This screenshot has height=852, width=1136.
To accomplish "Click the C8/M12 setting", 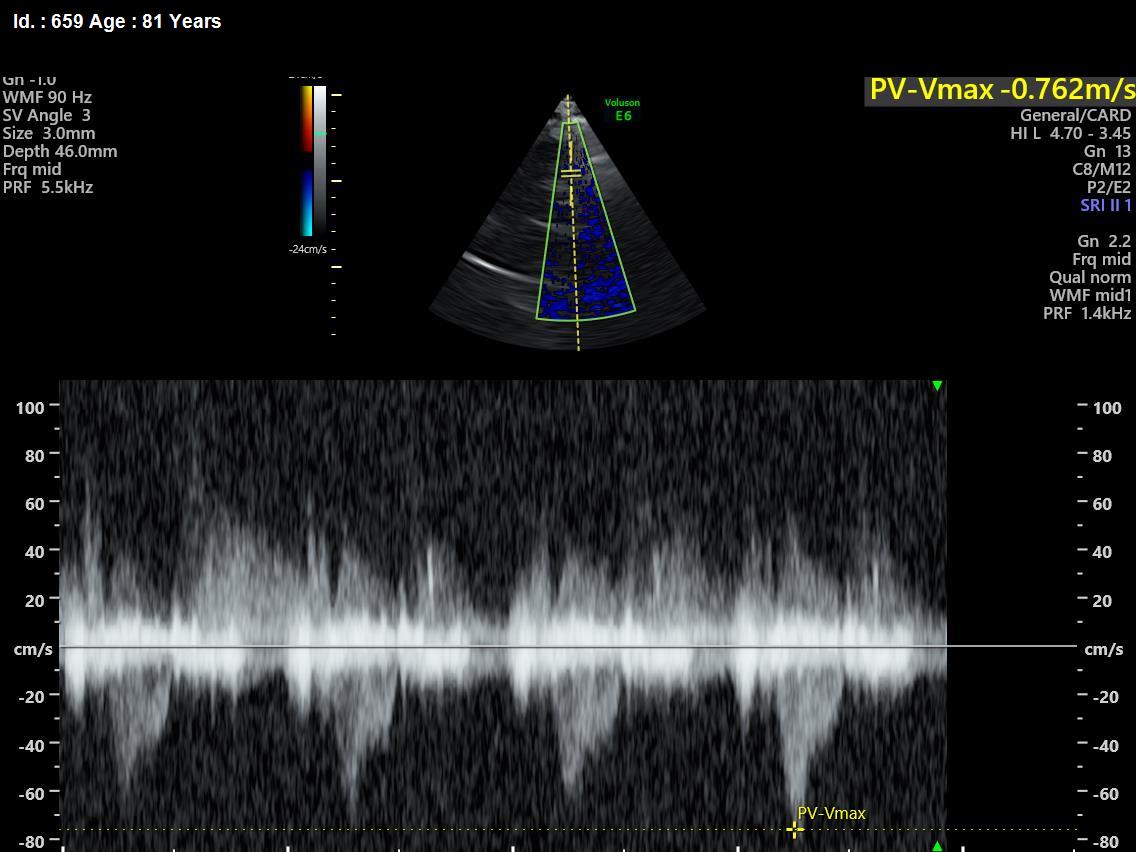I will [1101, 170].
